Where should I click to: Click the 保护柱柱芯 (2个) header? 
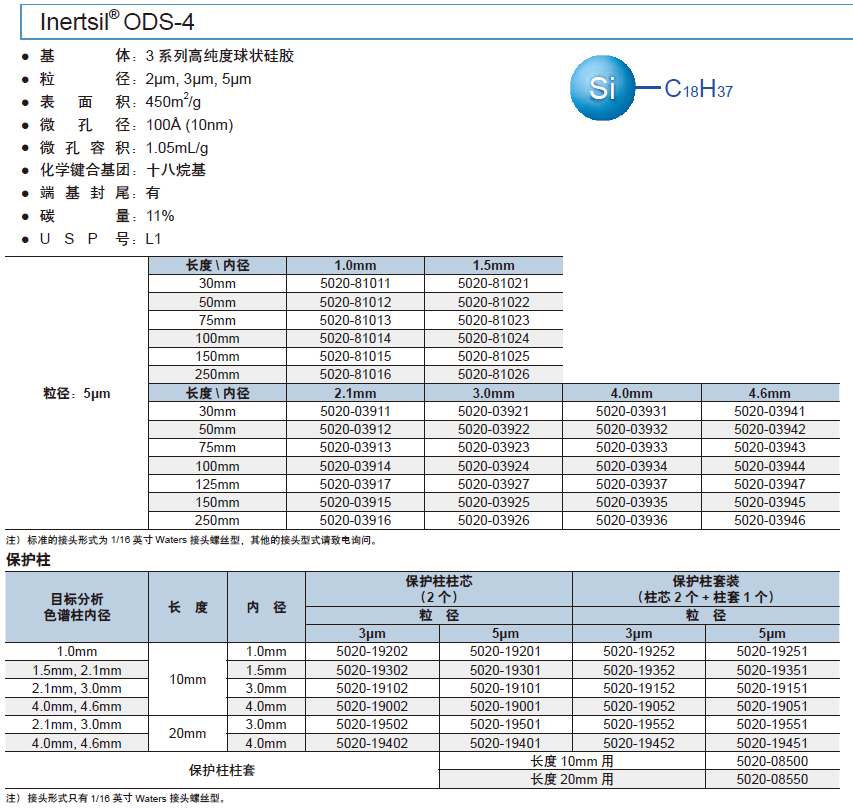click(x=439, y=588)
